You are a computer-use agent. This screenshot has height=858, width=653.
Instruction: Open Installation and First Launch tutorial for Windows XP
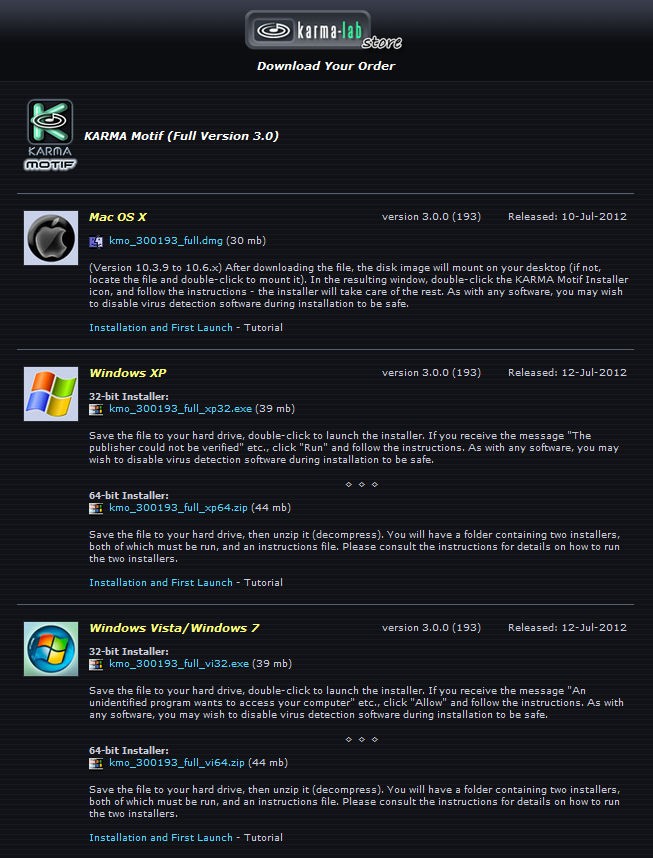161,583
